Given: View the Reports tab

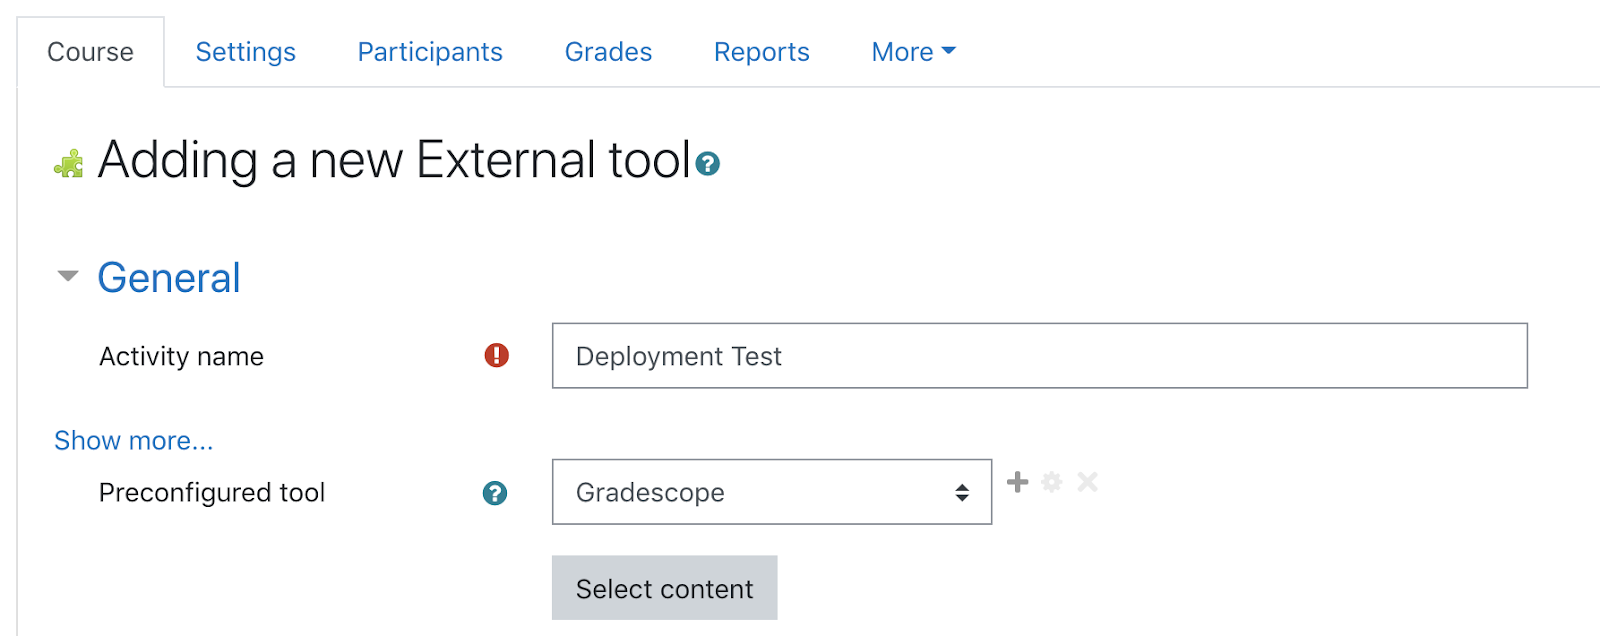Looking at the screenshot, I should [762, 52].
